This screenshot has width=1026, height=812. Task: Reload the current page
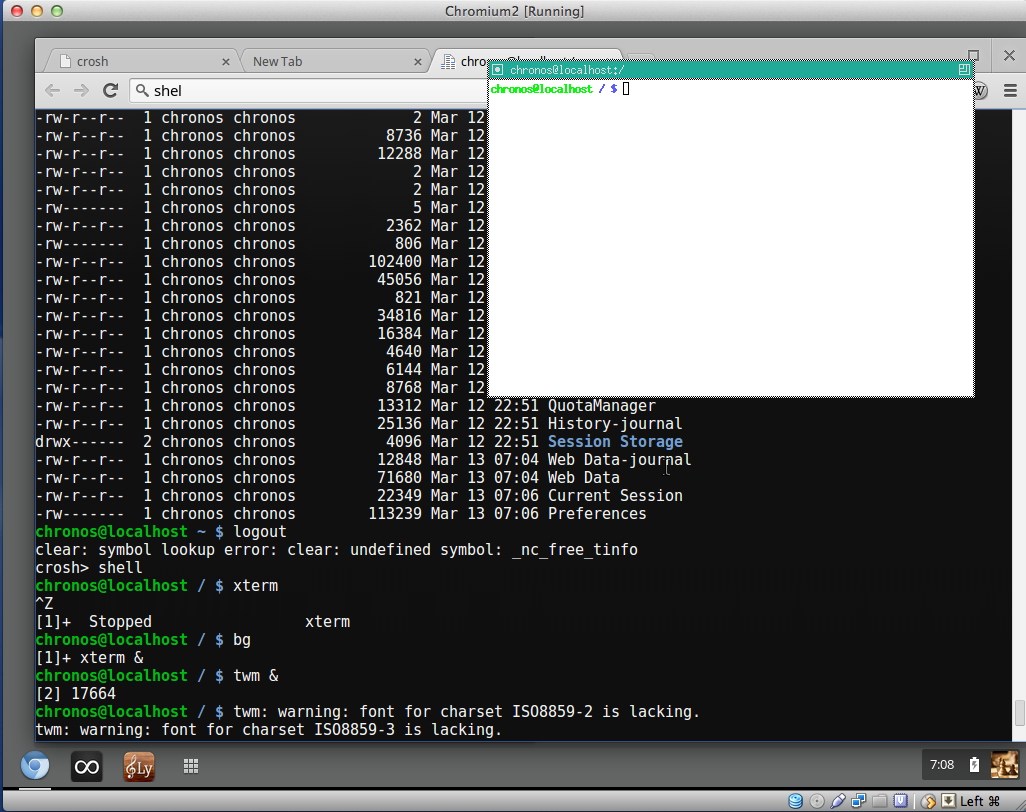click(x=111, y=90)
